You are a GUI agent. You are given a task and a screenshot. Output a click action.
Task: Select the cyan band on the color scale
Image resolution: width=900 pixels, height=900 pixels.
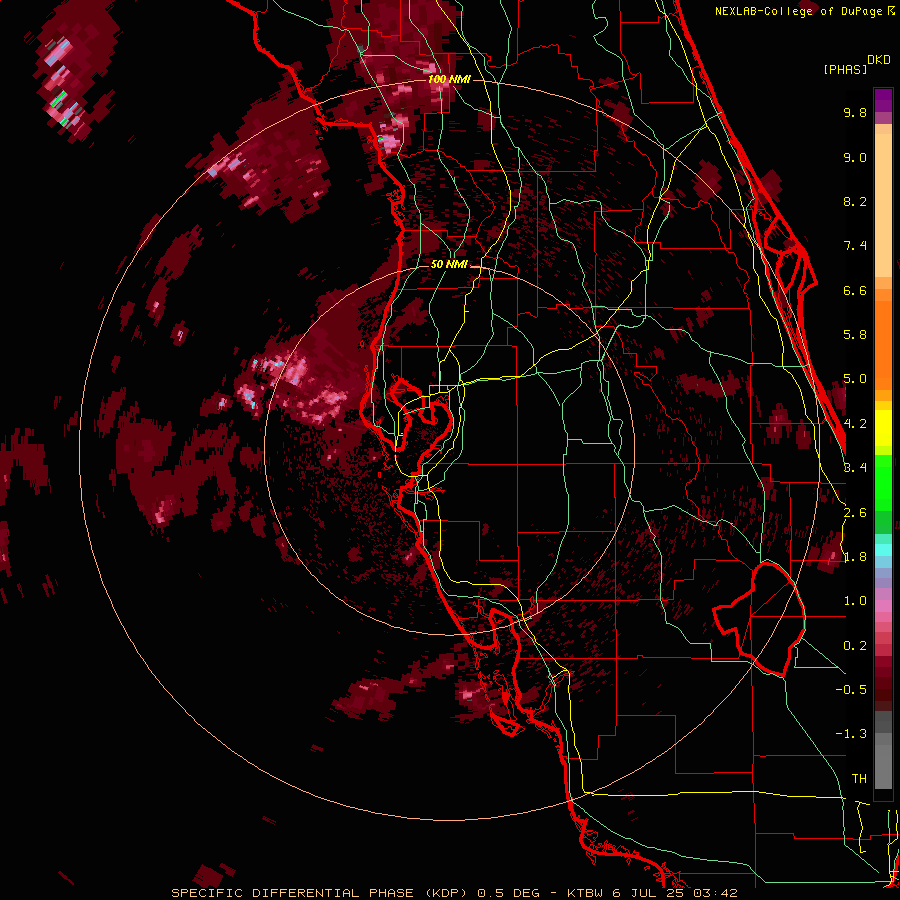click(883, 550)
